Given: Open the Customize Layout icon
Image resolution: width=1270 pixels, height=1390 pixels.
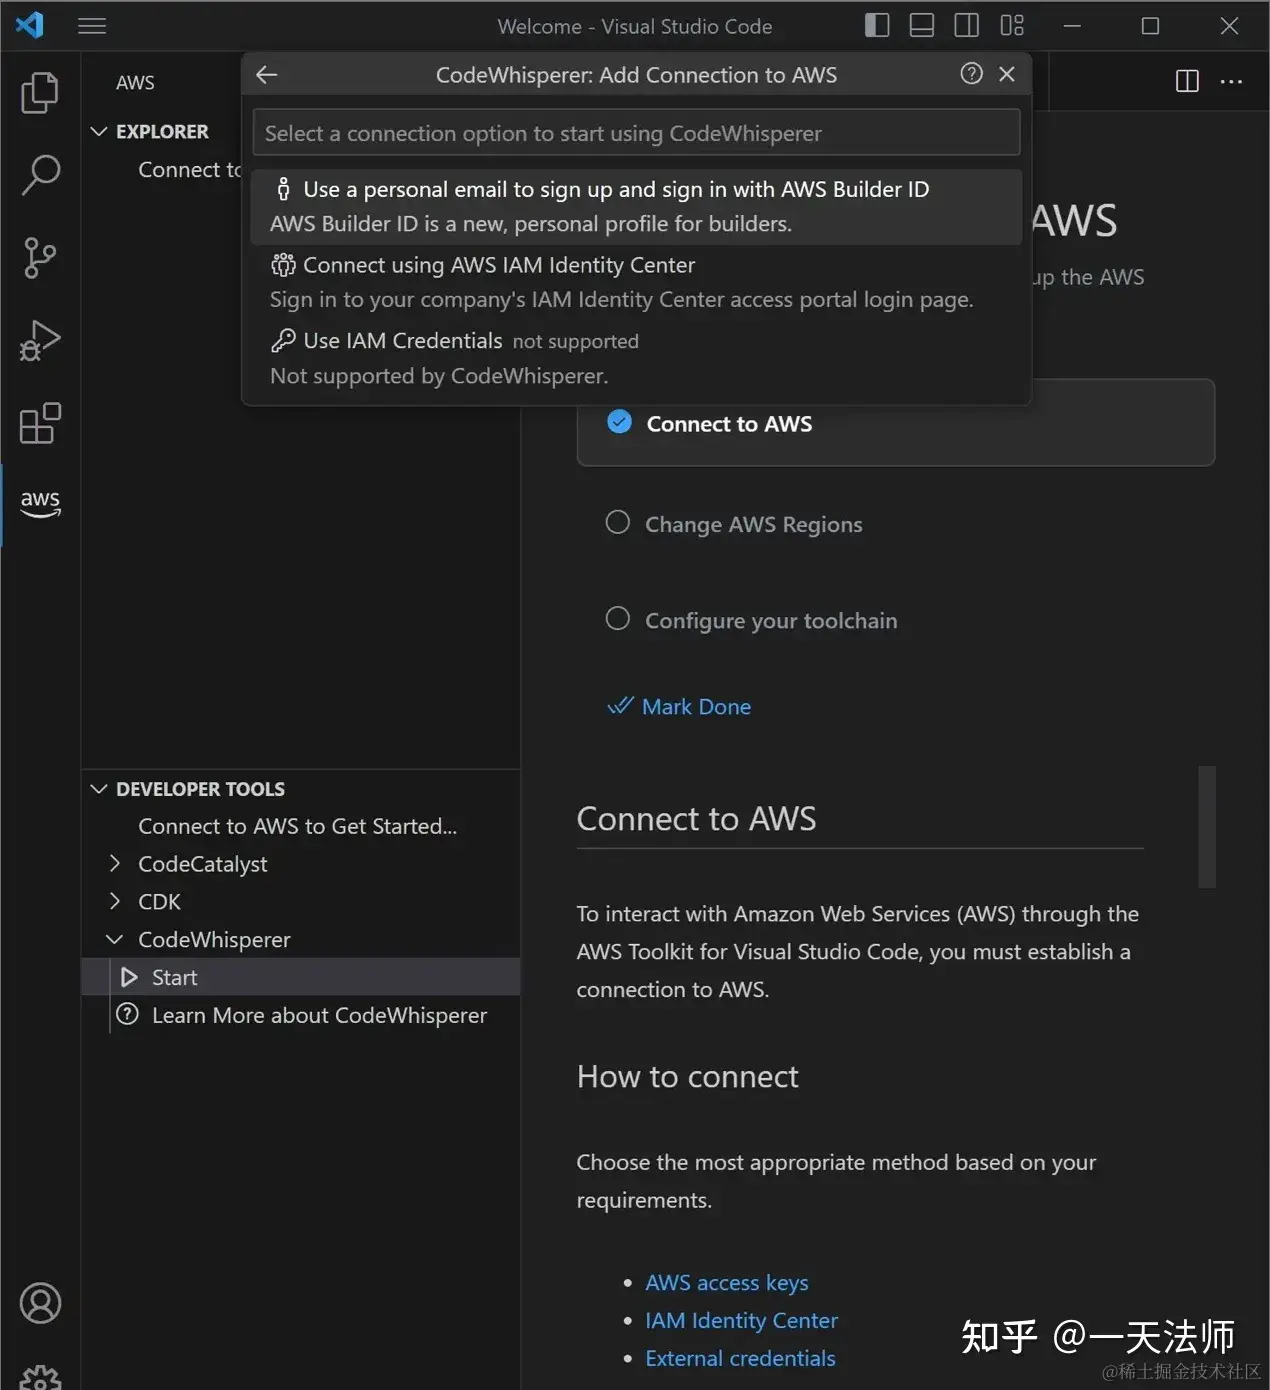Looking at the screenshot, I should pos(1012,26).
